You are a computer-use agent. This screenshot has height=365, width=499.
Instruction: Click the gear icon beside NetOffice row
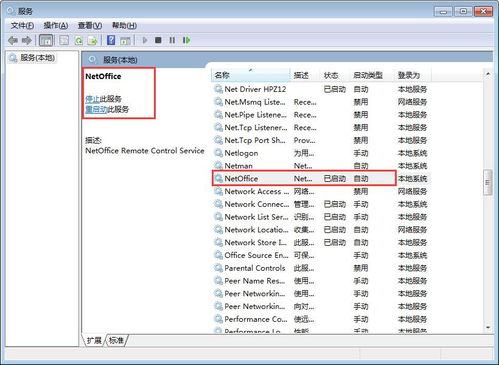(218, 178)
